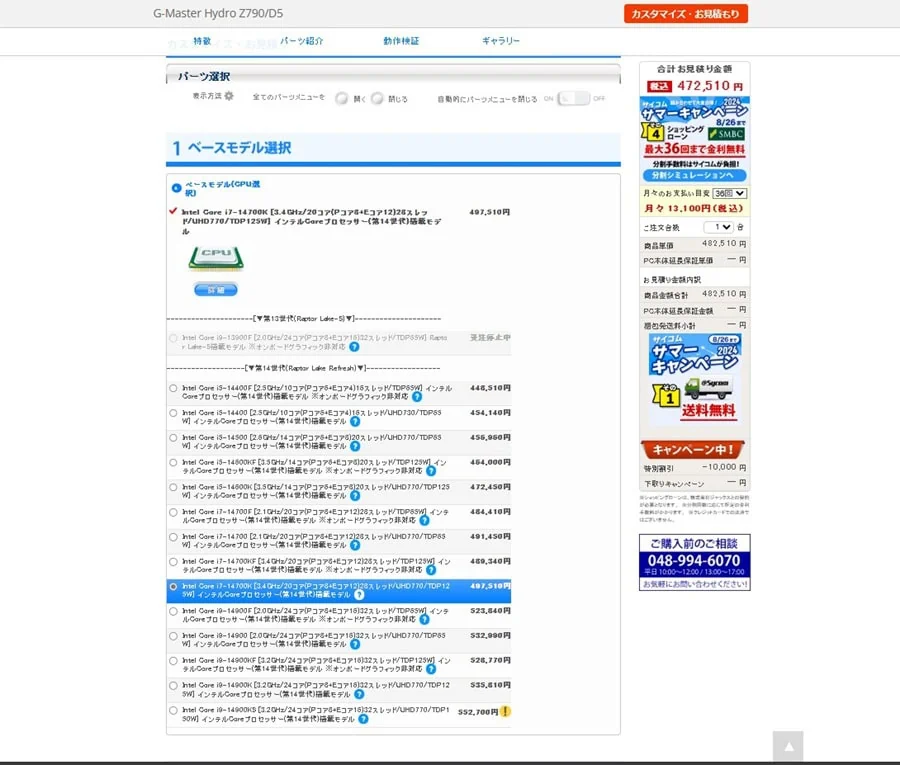Click the 1 ベースモデル選択 section header

[x=393, y=148]
